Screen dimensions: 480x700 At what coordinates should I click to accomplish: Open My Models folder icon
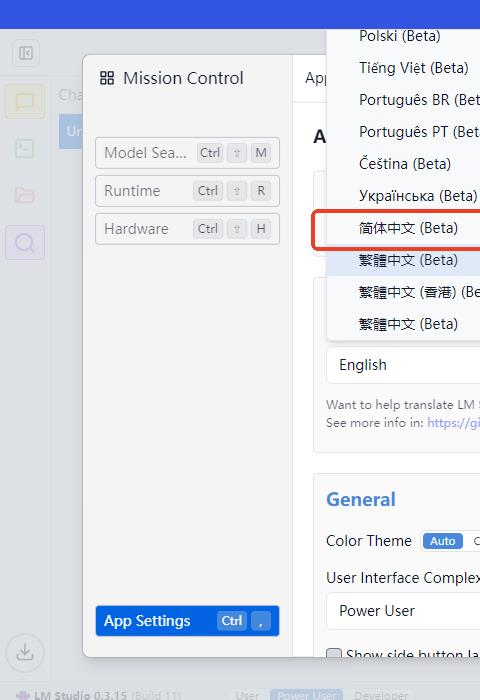pos(25,195)
